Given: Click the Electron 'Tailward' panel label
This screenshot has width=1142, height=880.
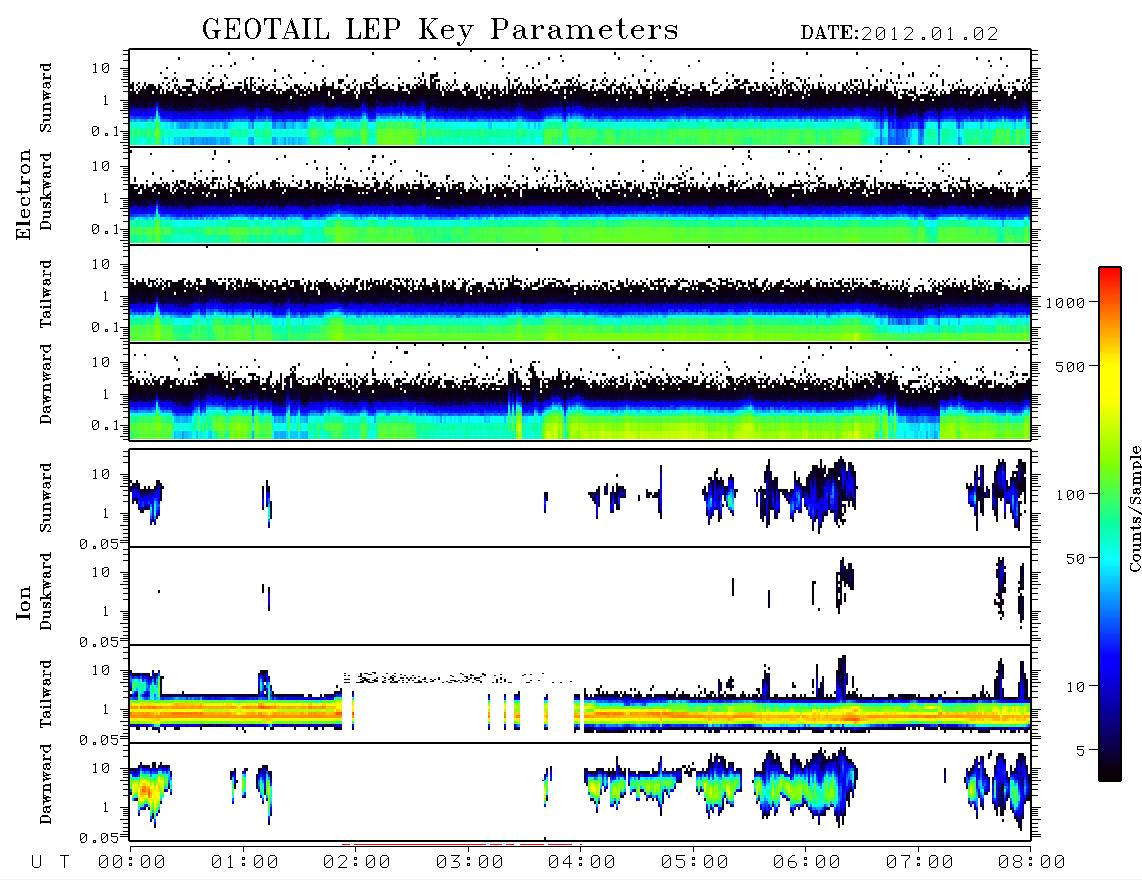Looking at the screenshot, I should point(46,294).
